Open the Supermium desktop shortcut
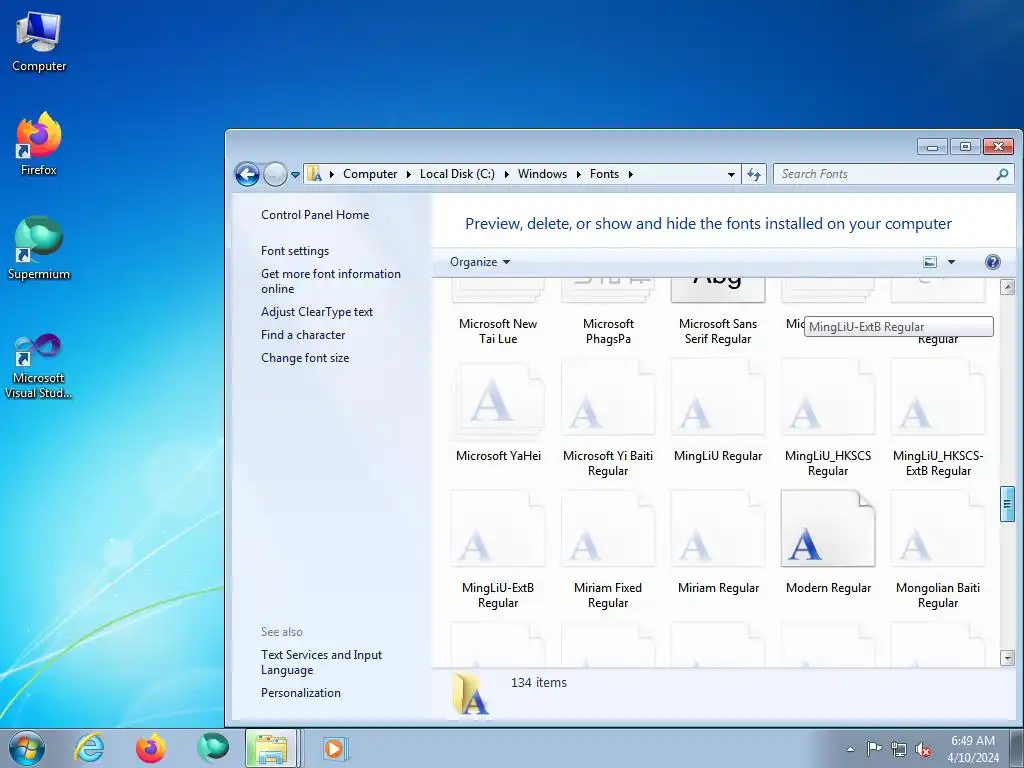Screen dimensions: 1024x768 click(x=39, y=248)
